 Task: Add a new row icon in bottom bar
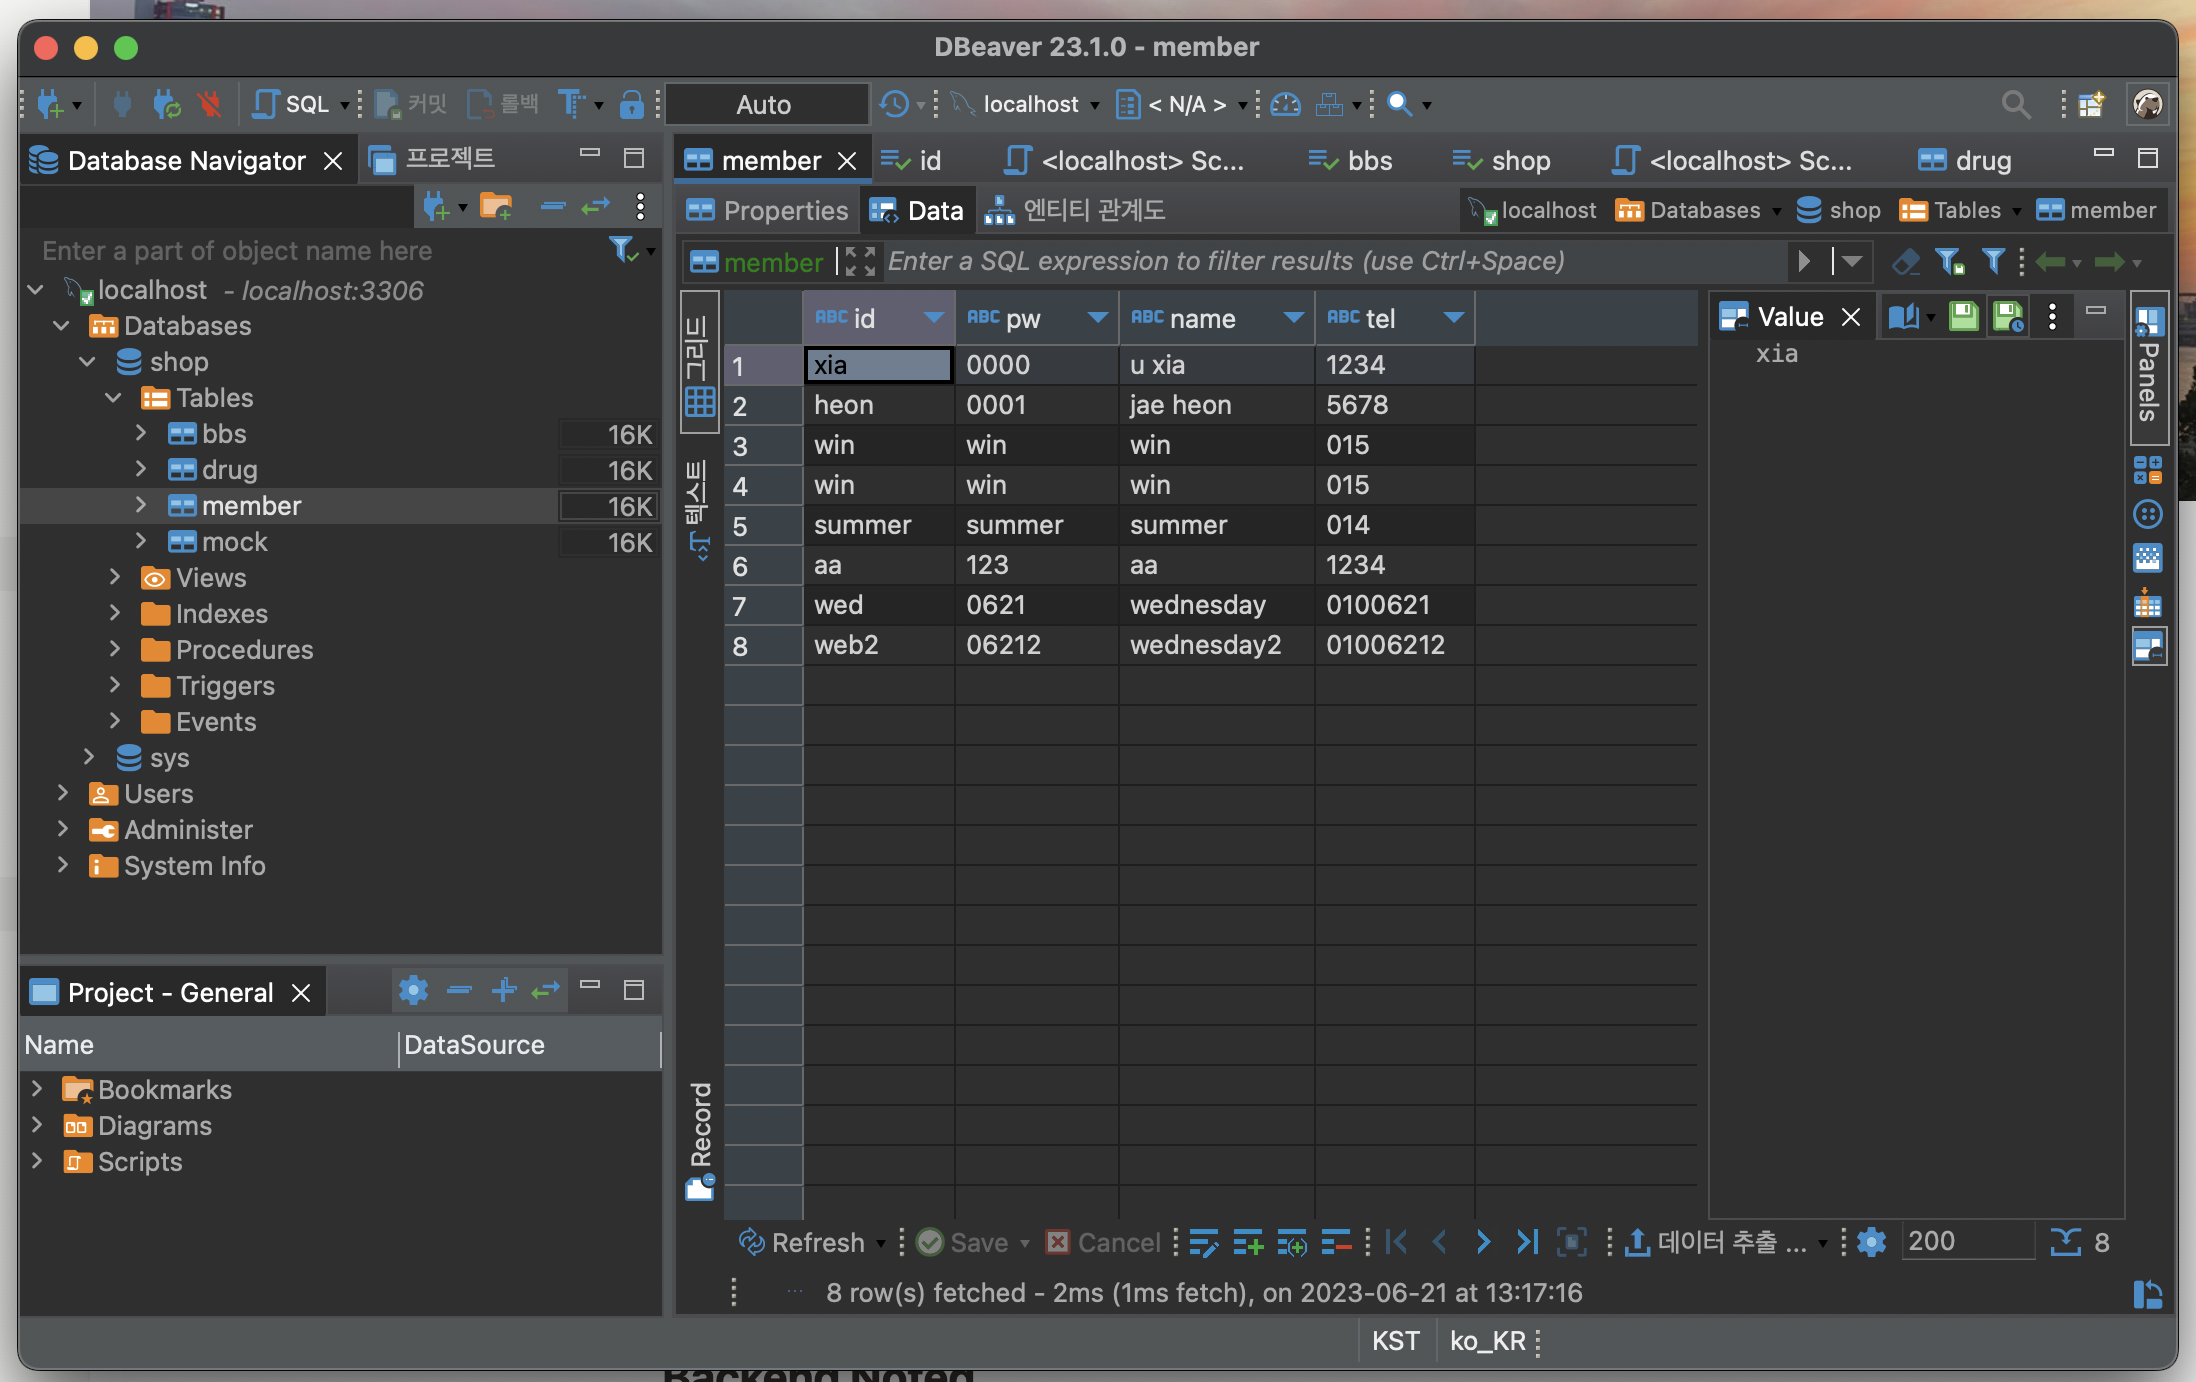pos(1247,1242)
